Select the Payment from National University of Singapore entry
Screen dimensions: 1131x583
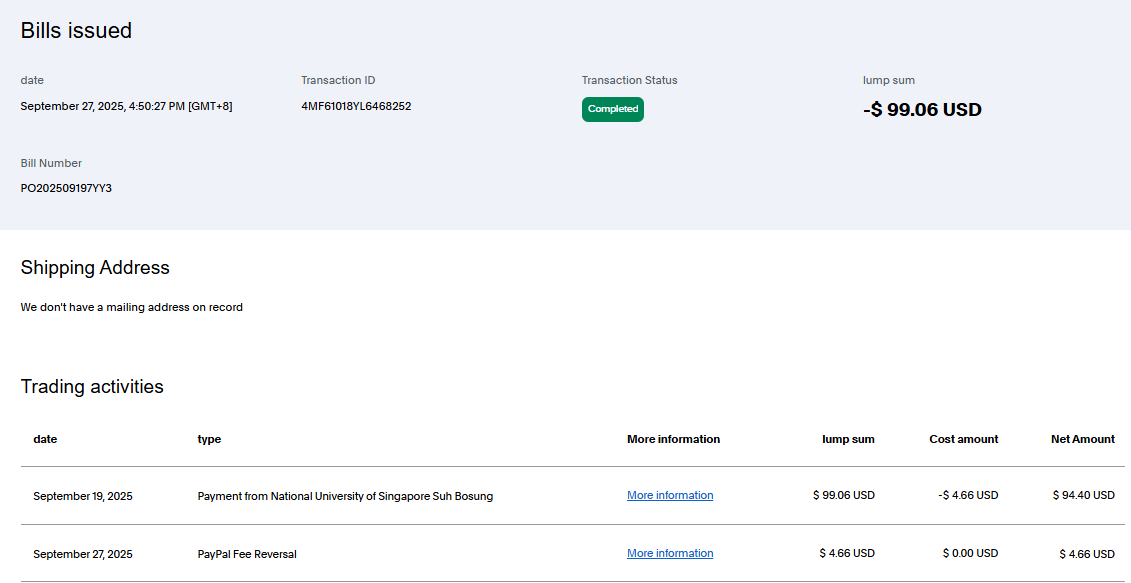tap(345, 496)
